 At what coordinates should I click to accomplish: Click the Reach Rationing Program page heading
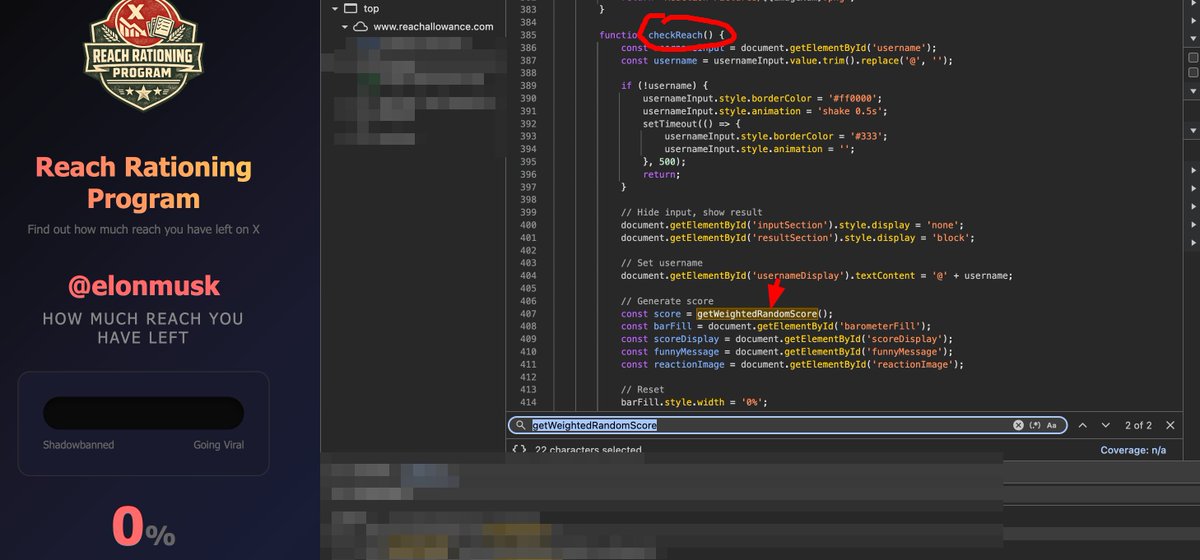point(143,182)
